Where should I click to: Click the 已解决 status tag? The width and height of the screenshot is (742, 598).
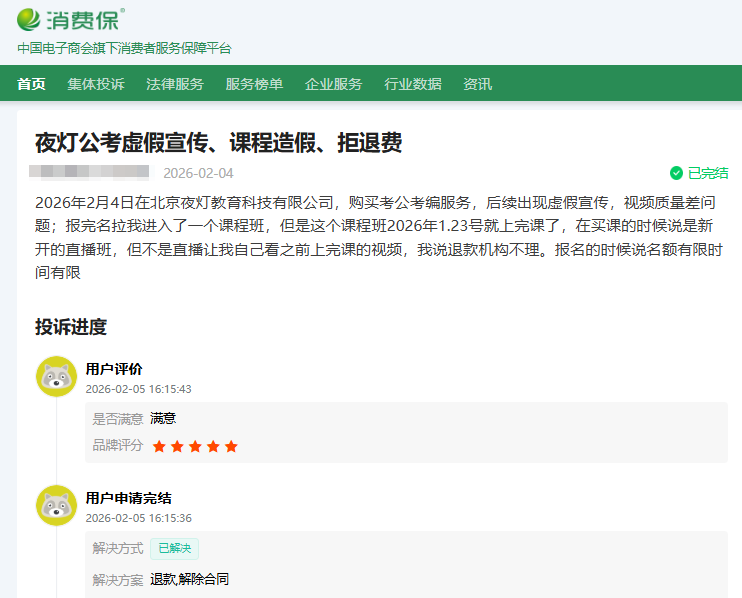pyautogui.click(x=174, y=548)
